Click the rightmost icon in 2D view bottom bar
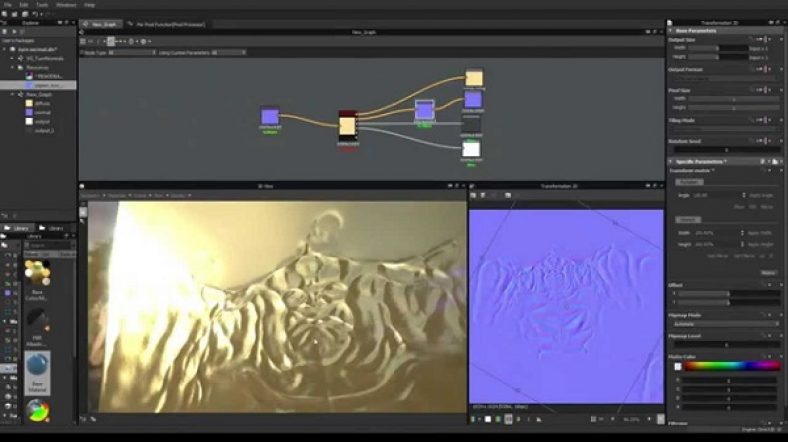The width and height of the screenshot is (788, 442). click(660, 419)
